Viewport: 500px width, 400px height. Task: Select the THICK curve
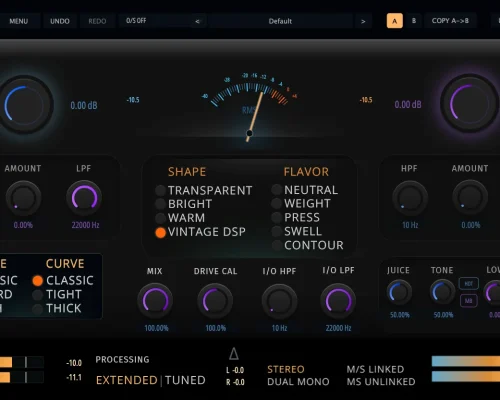[x=57, y=309]
